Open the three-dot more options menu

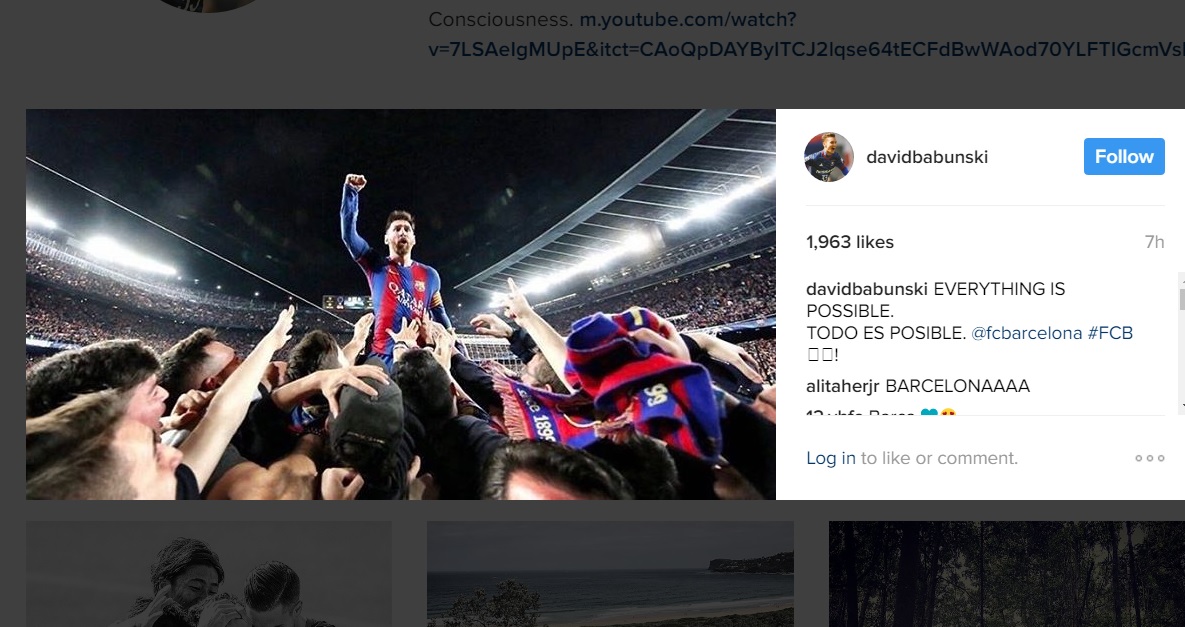coord(1149,458)
